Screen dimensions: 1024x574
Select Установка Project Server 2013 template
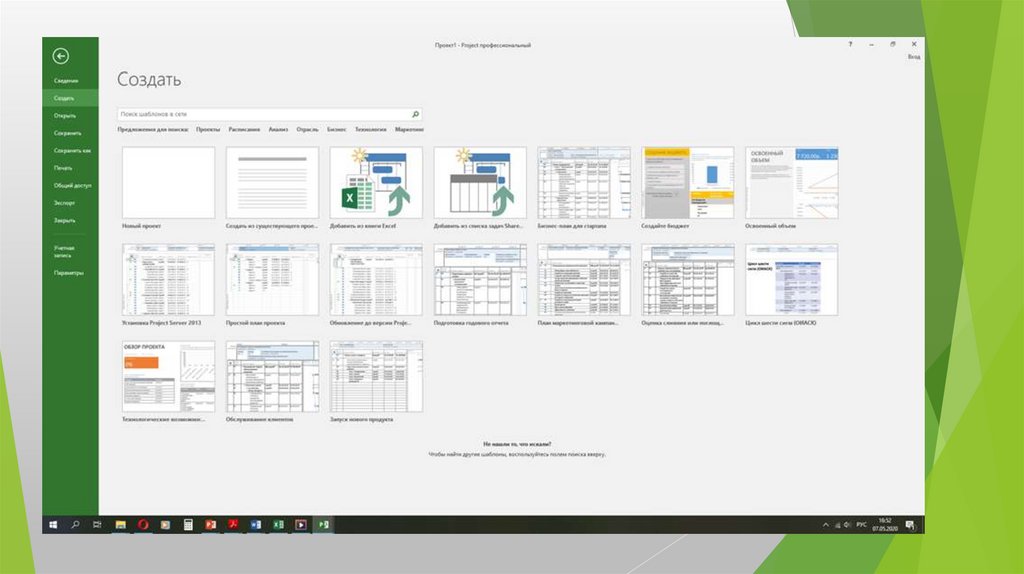168,285
